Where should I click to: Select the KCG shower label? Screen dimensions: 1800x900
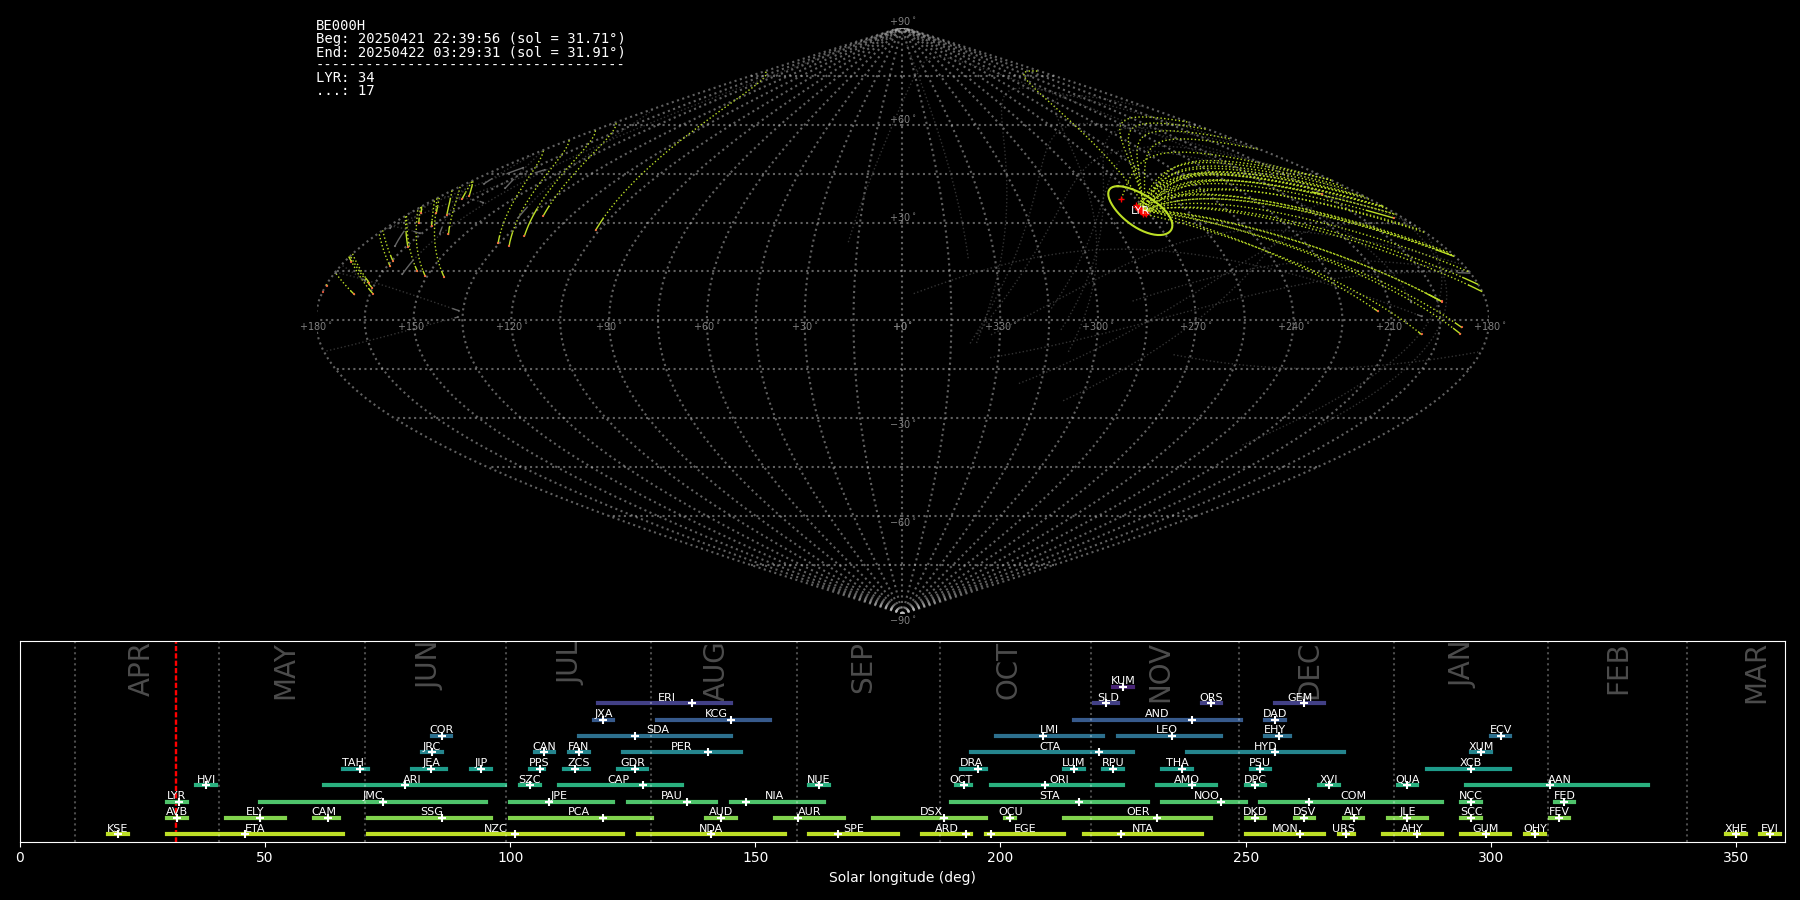[x=716, y=714]
